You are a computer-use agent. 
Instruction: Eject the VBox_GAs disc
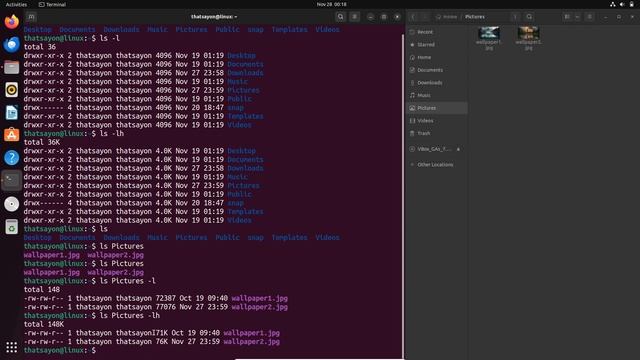(x=458, y=149)
